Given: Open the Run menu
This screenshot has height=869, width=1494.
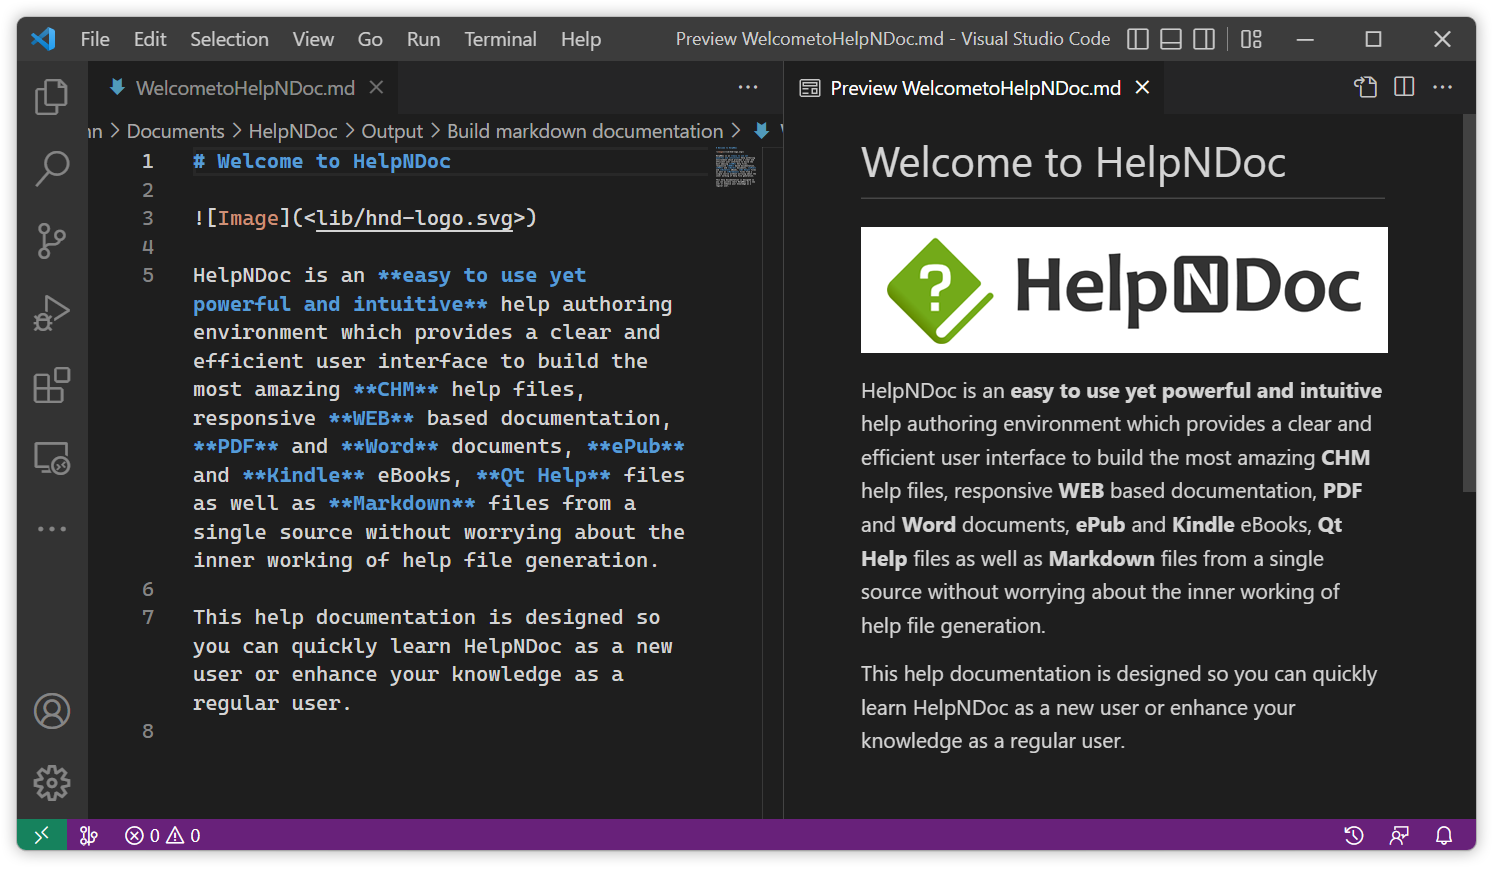Looking at the screenshot, I should click(423, 39).
